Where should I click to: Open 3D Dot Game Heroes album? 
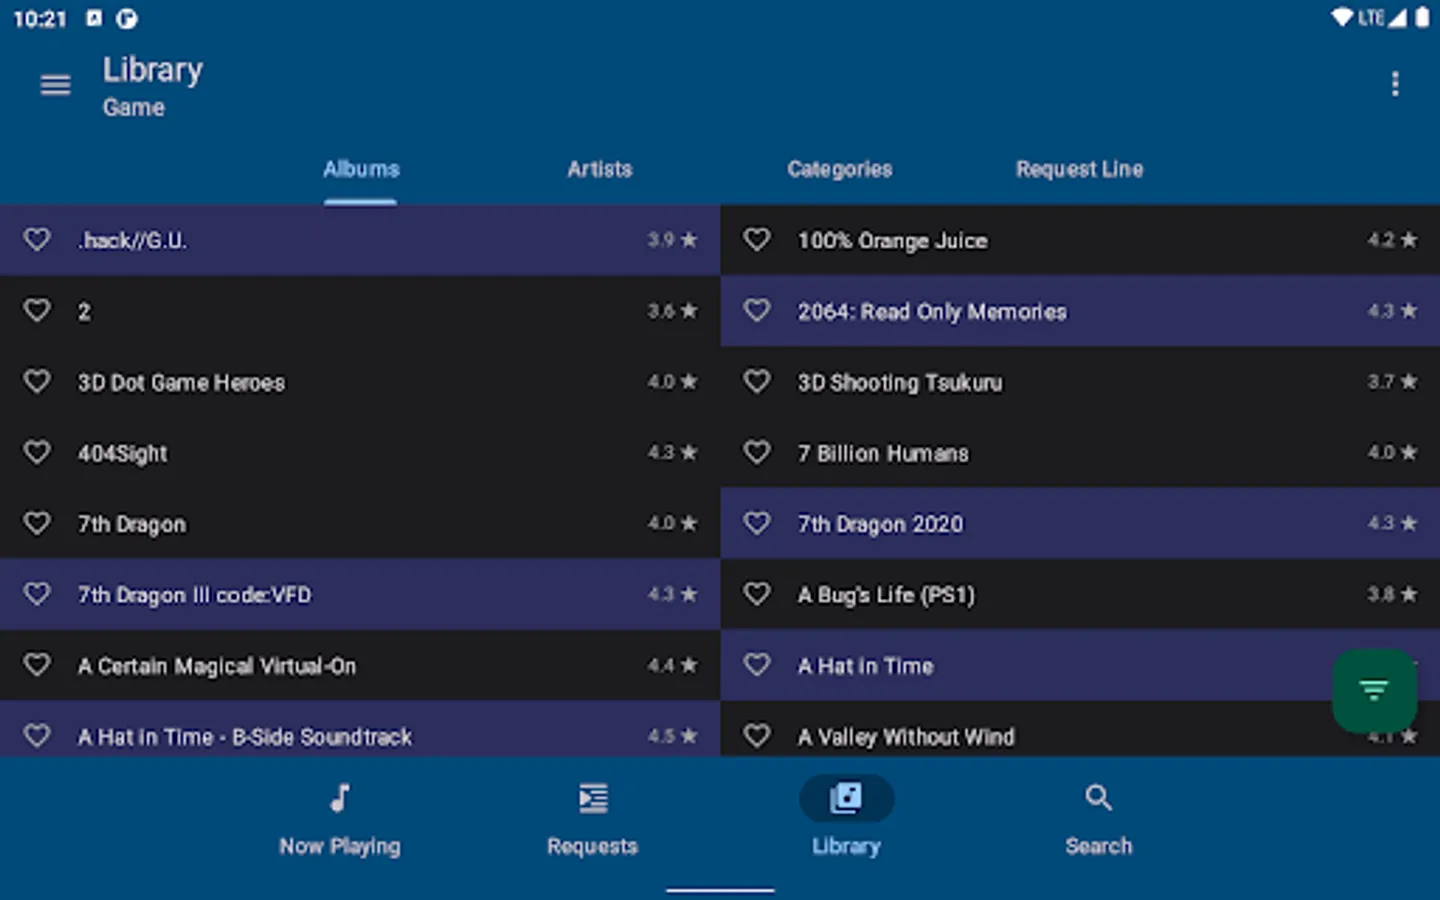(x=181, y=383)
